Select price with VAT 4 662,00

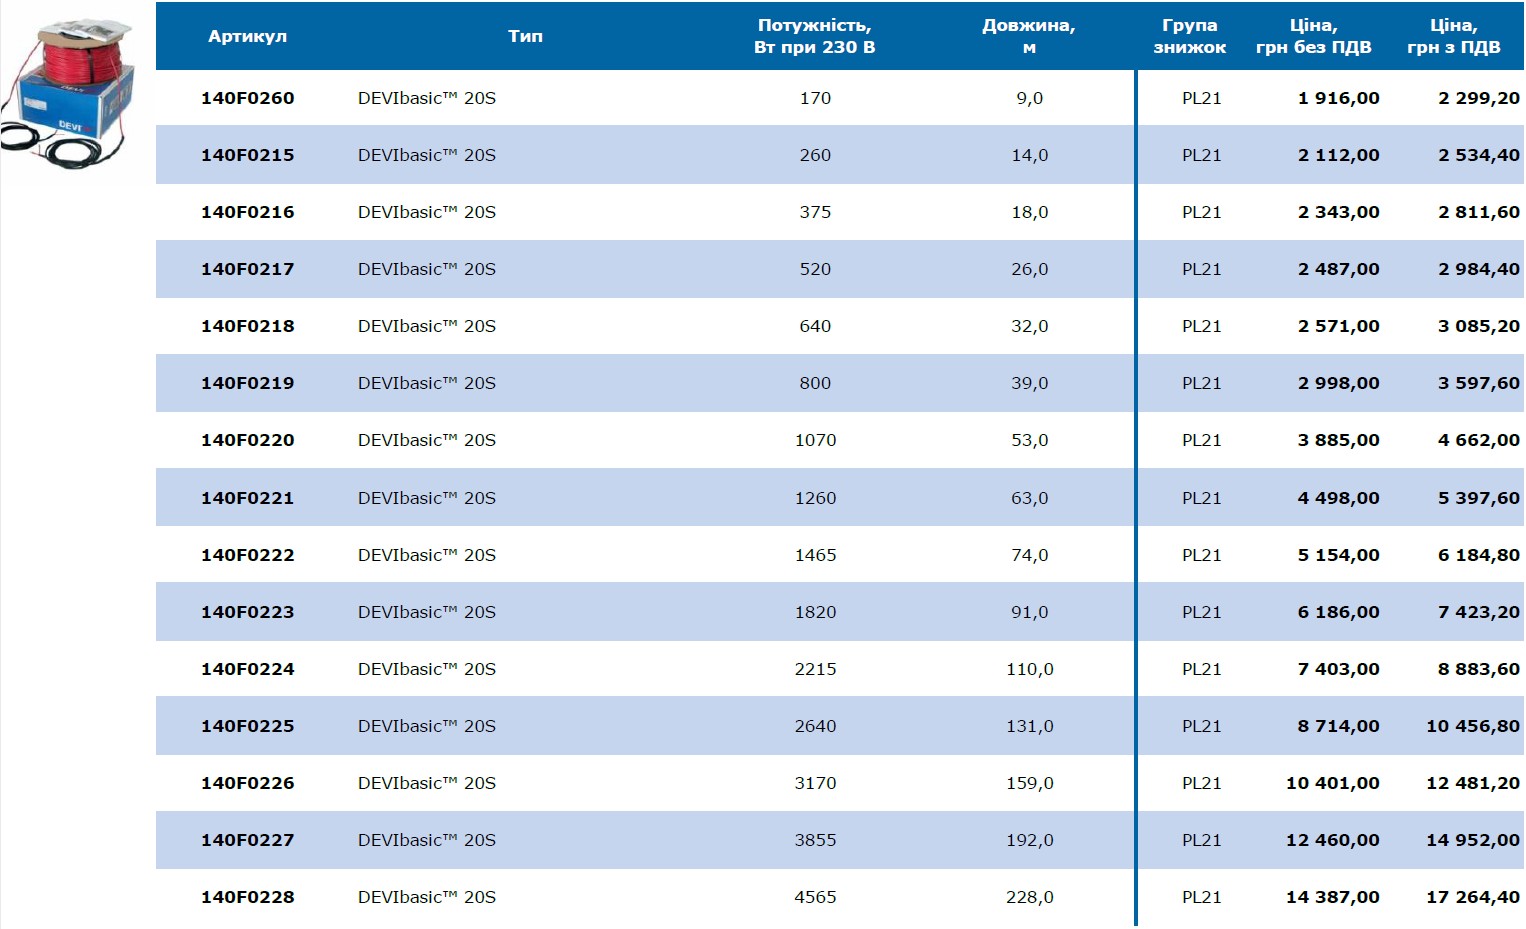pyautogui.click(x=1478, y=440)
